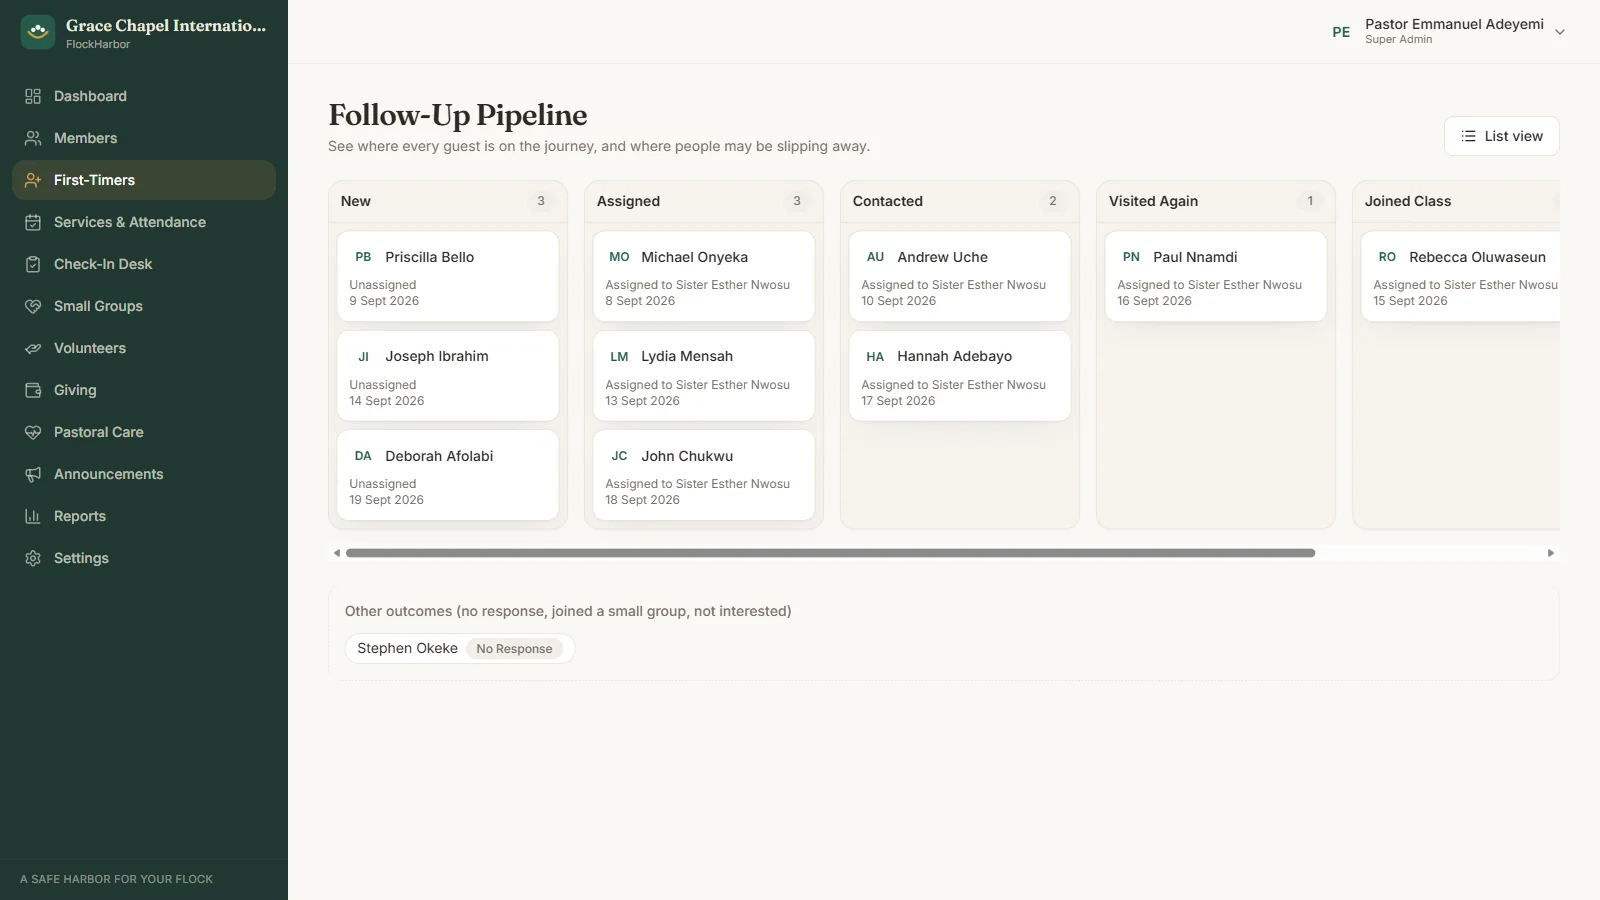This screenshot has width=1600, height=900.
Task: Click the Small Groups heart-hands icon
Action: [33, 306]
